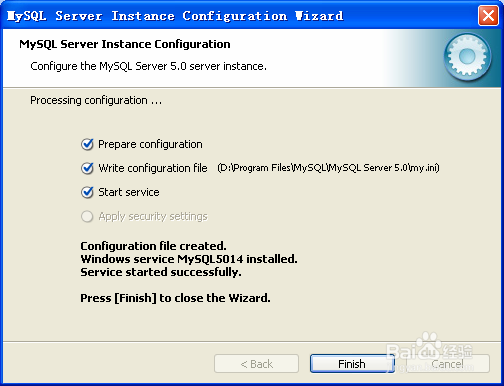
Task: Click the my.ini file path text
Action: coord(328,168)
